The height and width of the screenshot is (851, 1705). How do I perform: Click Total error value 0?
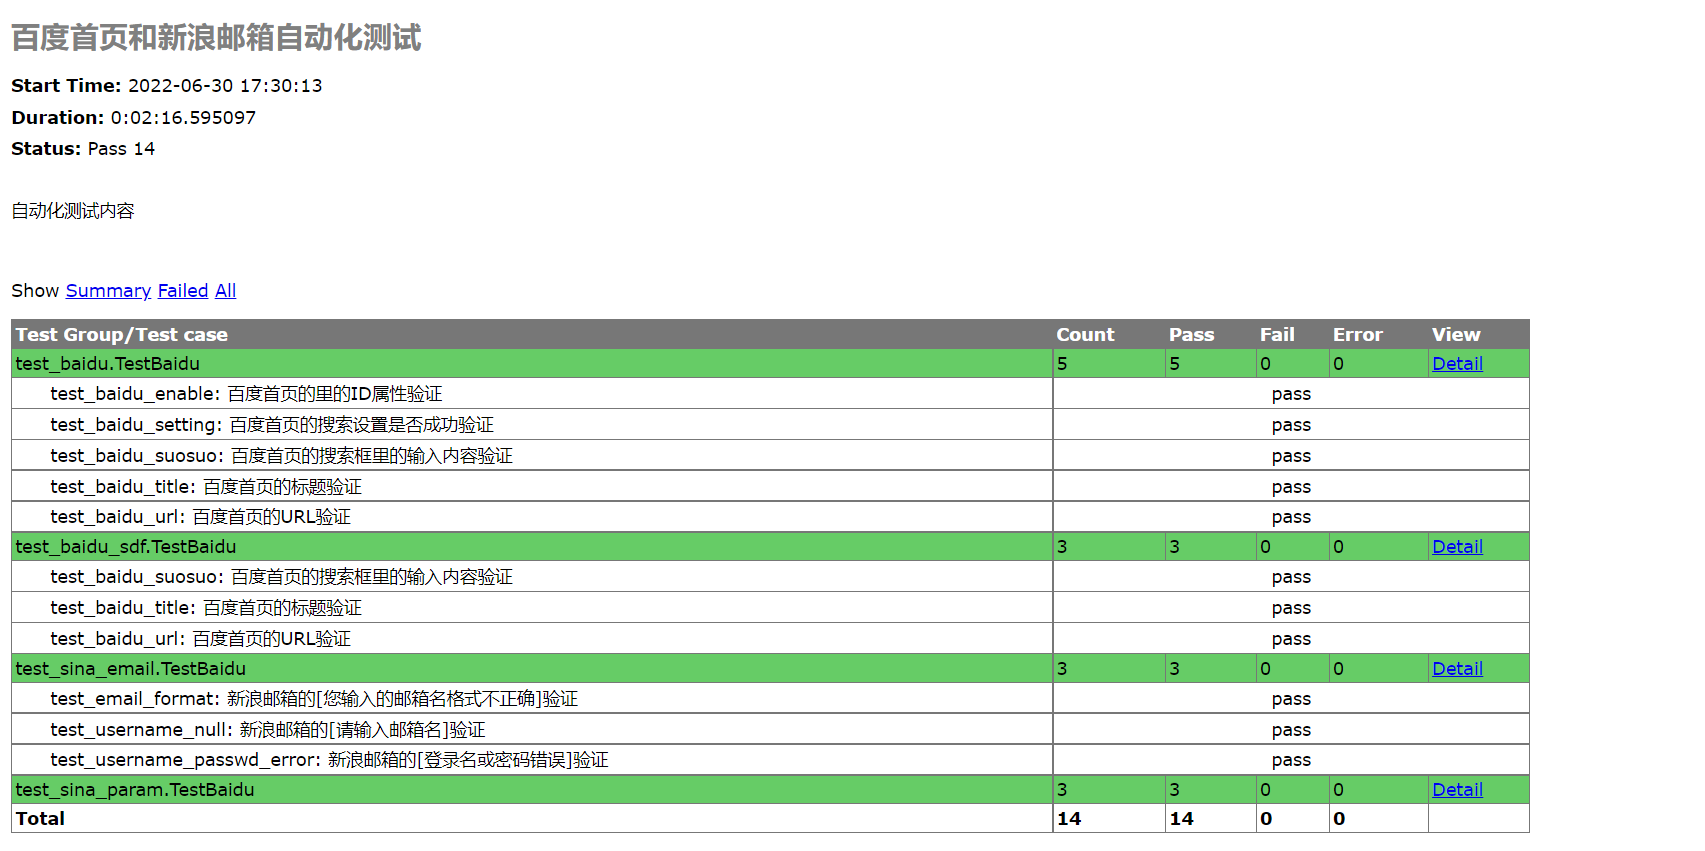pos(1339,819)
